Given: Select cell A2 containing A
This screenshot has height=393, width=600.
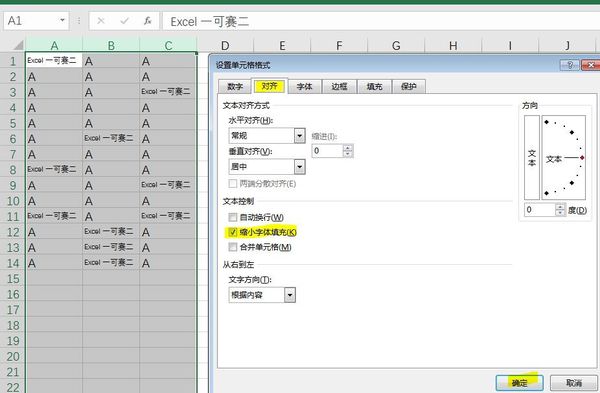Looking at the screenshot, I should coord(54,77).
